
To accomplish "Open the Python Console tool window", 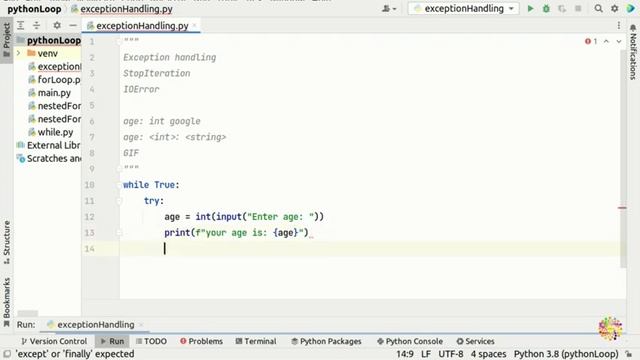I will click(410, 341).
